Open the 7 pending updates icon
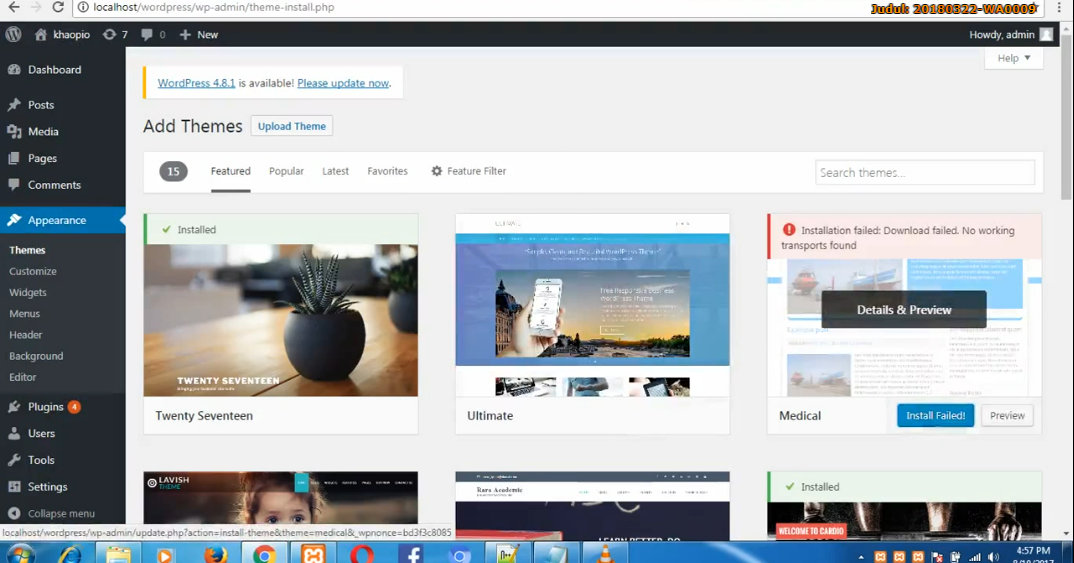The image size is (1074, 563). tap(114, 34)
